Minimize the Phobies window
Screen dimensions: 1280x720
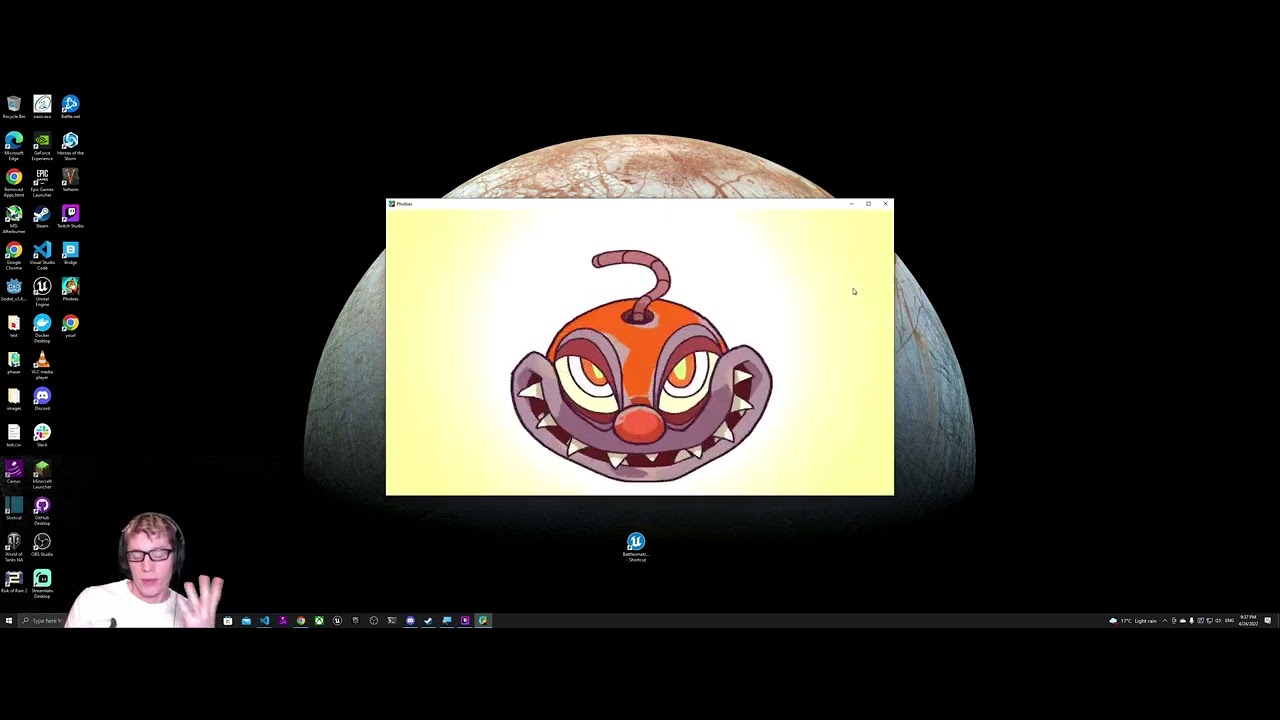click(851, 204)
